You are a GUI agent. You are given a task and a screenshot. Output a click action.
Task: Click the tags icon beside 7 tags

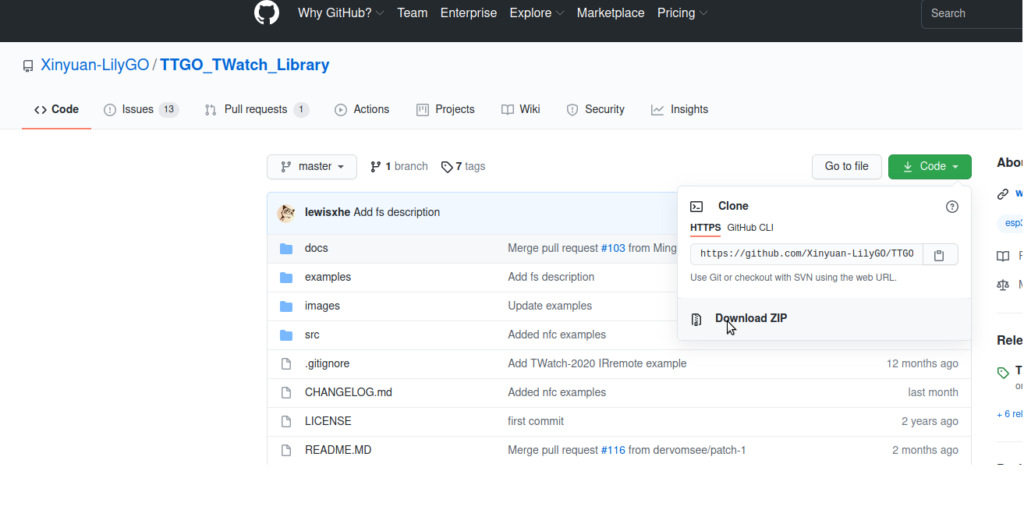pyautogui.click(x=447, y=167)
